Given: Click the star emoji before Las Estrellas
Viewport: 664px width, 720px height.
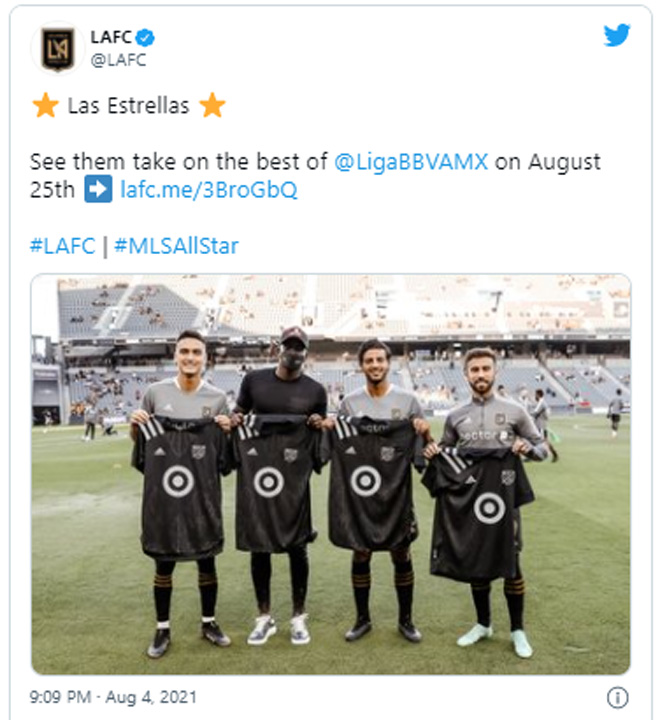Looking at the screenshot, I should point(45,106).
